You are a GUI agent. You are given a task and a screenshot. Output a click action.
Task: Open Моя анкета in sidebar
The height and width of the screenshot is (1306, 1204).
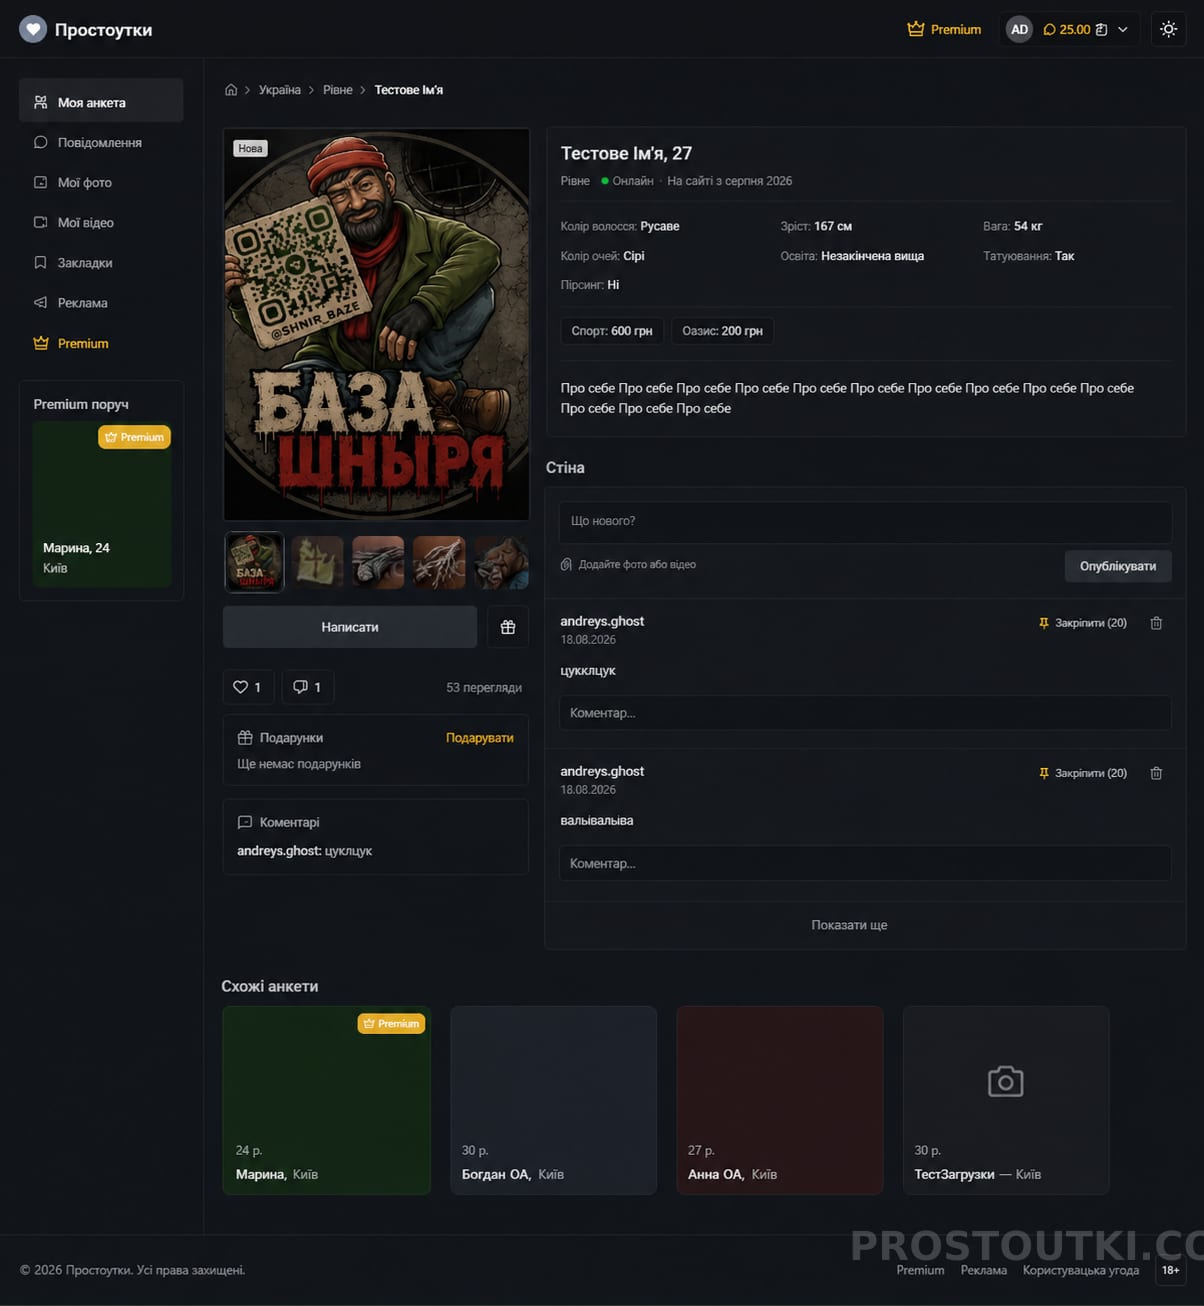[x=101, y=102]
